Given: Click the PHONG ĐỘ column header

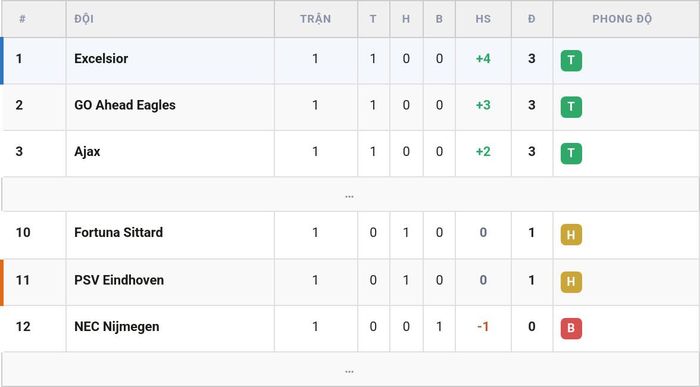Looking at the screenshot, I should point(622,19).
